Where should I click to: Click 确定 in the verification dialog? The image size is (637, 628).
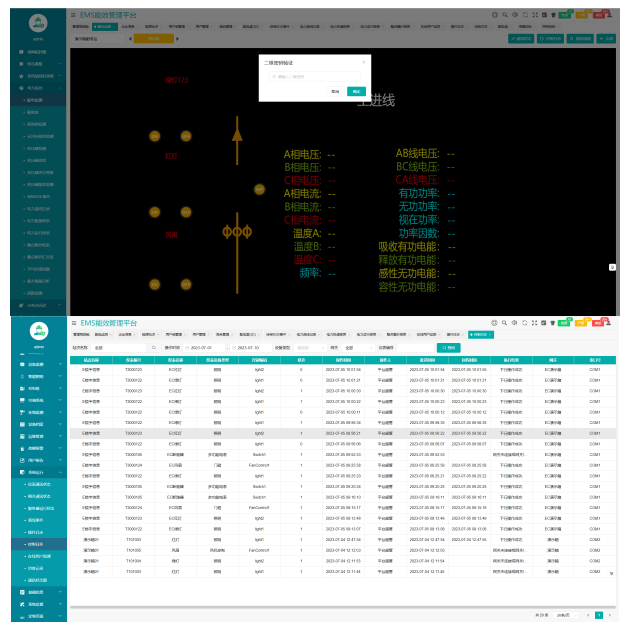(x=356, y=91)
